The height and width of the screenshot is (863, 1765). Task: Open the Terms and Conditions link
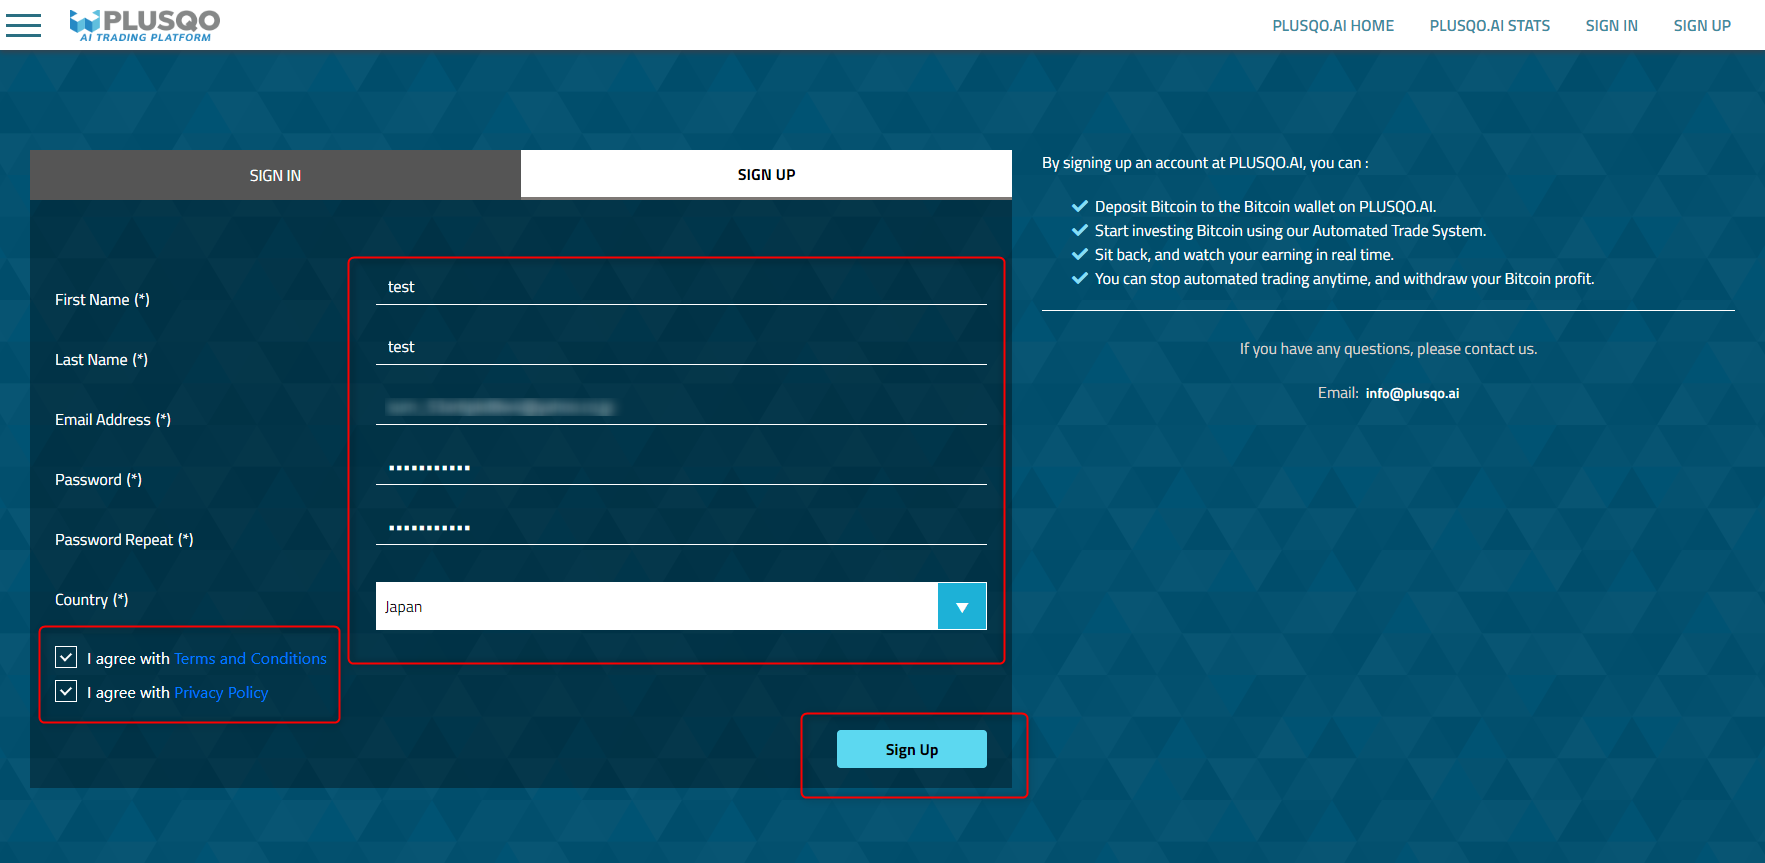pyautogui.click(x=250, y=658)
